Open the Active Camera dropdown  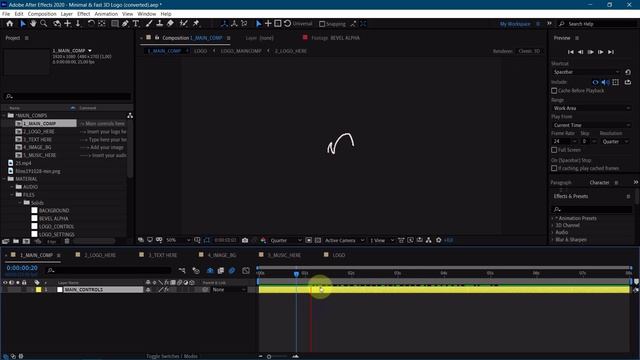click(x=344, y=240)
